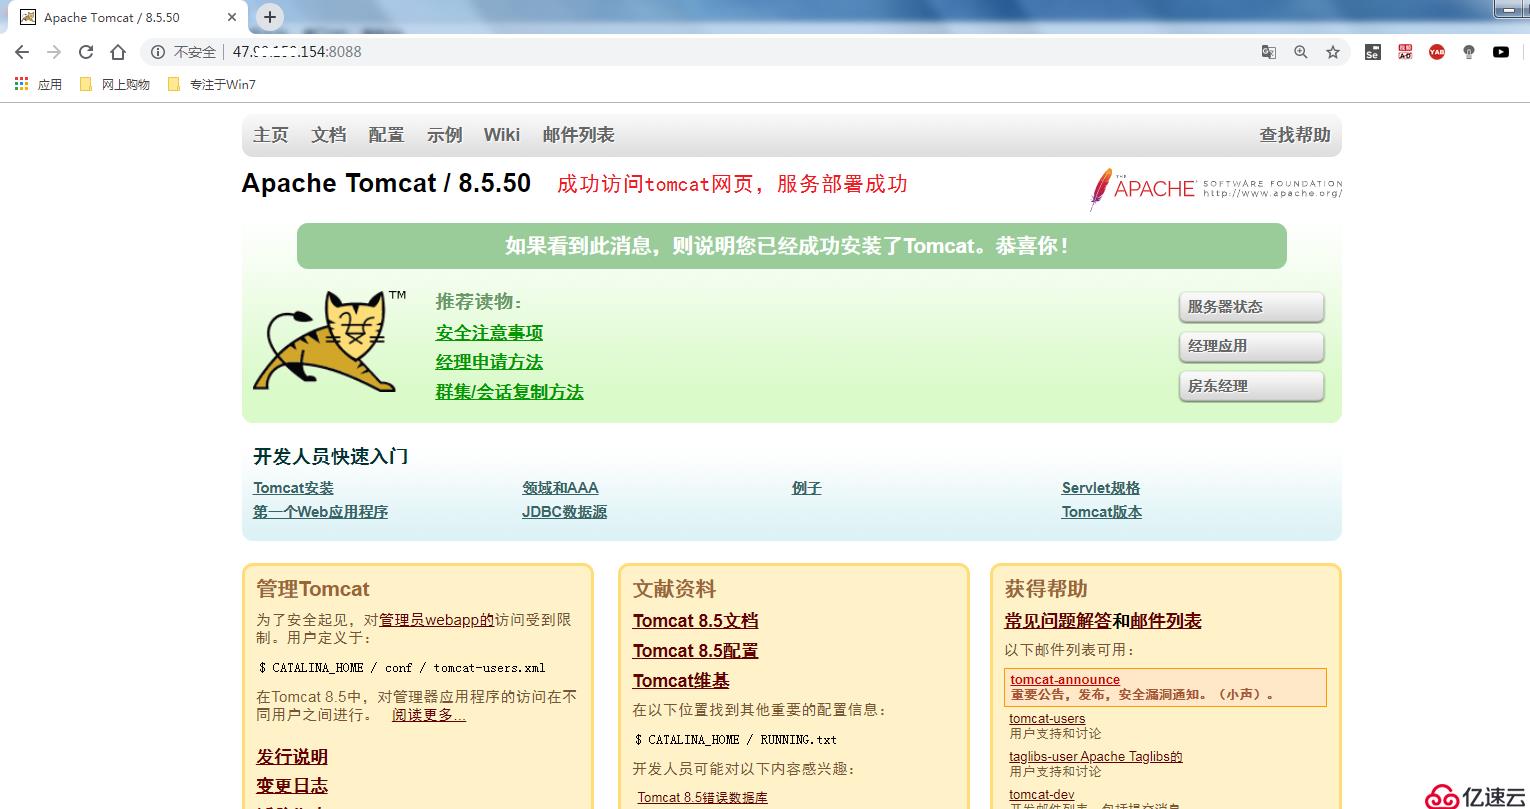Open the site security info icon

coord(157,52)
